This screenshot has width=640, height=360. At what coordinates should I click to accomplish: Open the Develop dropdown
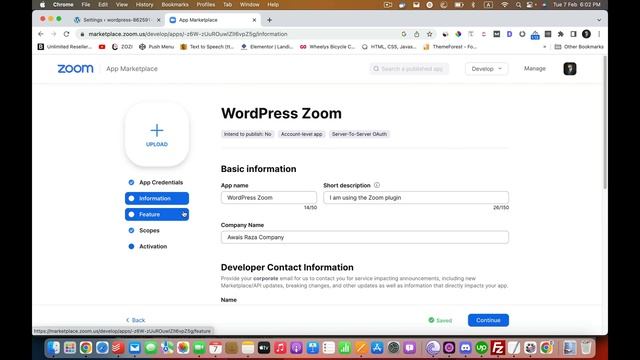487,69
